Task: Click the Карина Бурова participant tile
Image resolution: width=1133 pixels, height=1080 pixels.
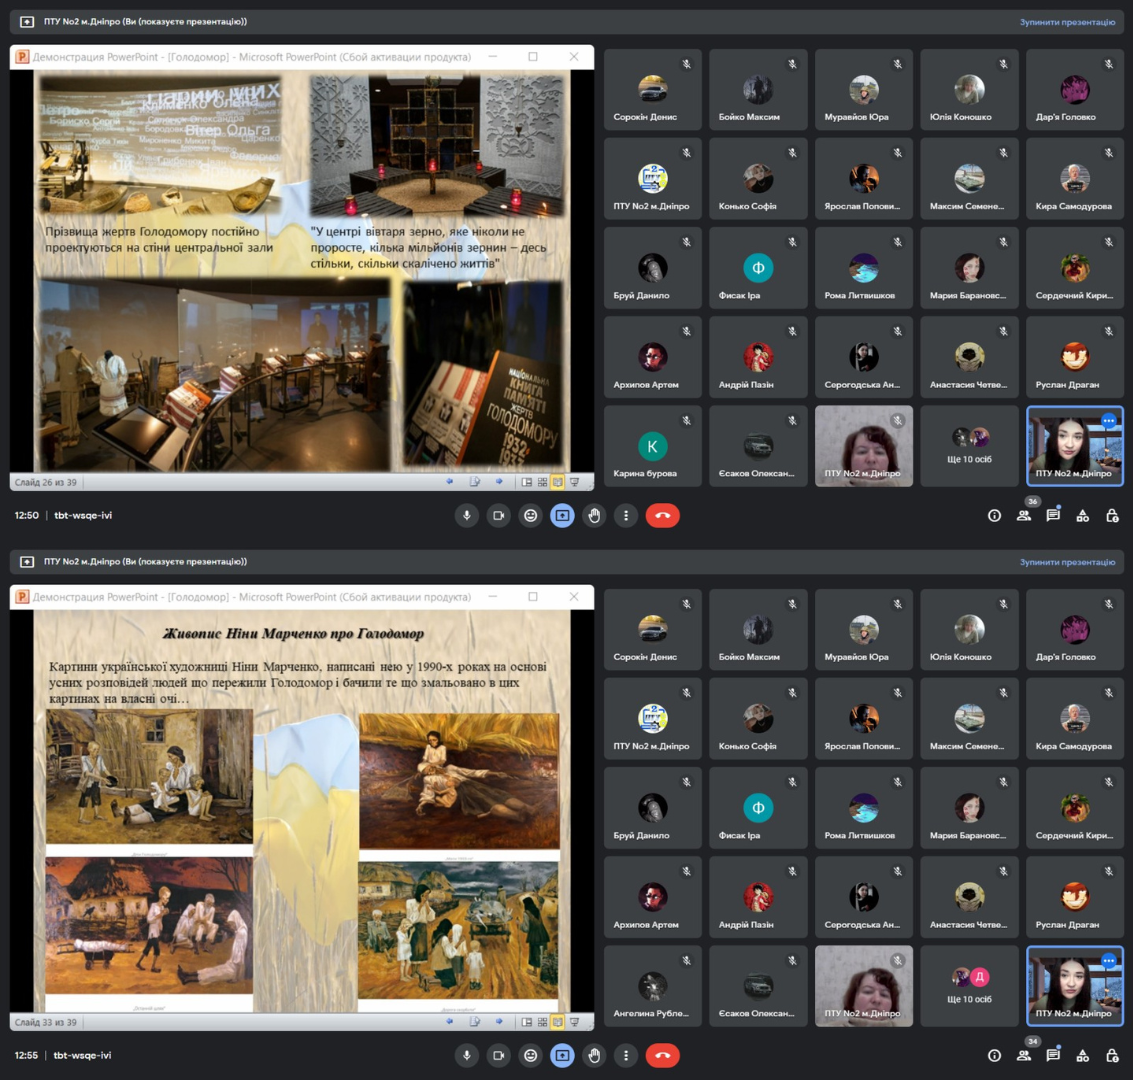Action: [x=652, y=446]
